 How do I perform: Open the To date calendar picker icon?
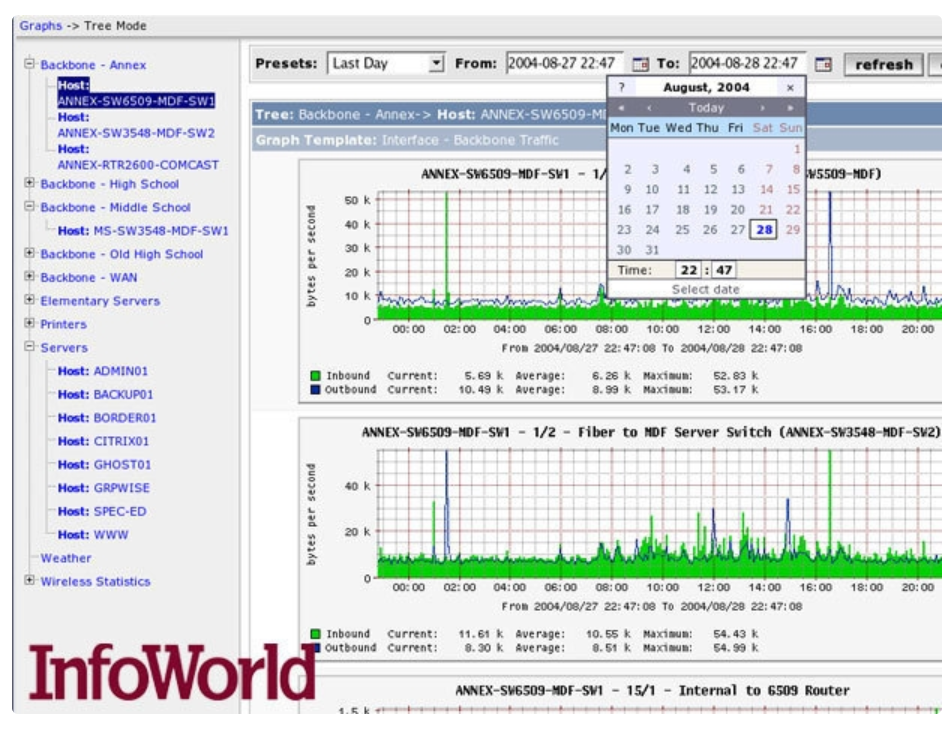(823, 64)
